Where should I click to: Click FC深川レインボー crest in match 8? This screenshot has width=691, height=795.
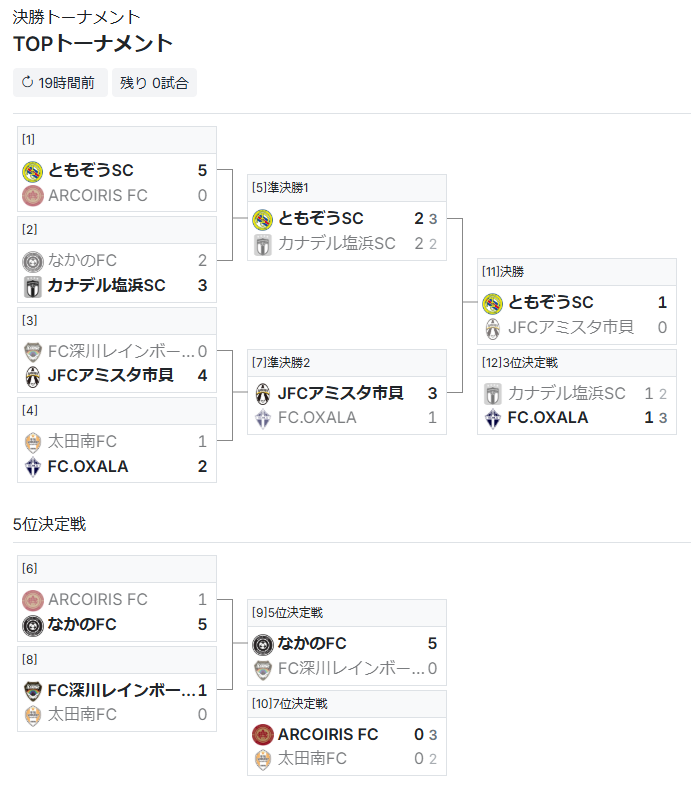pos(32,691)
